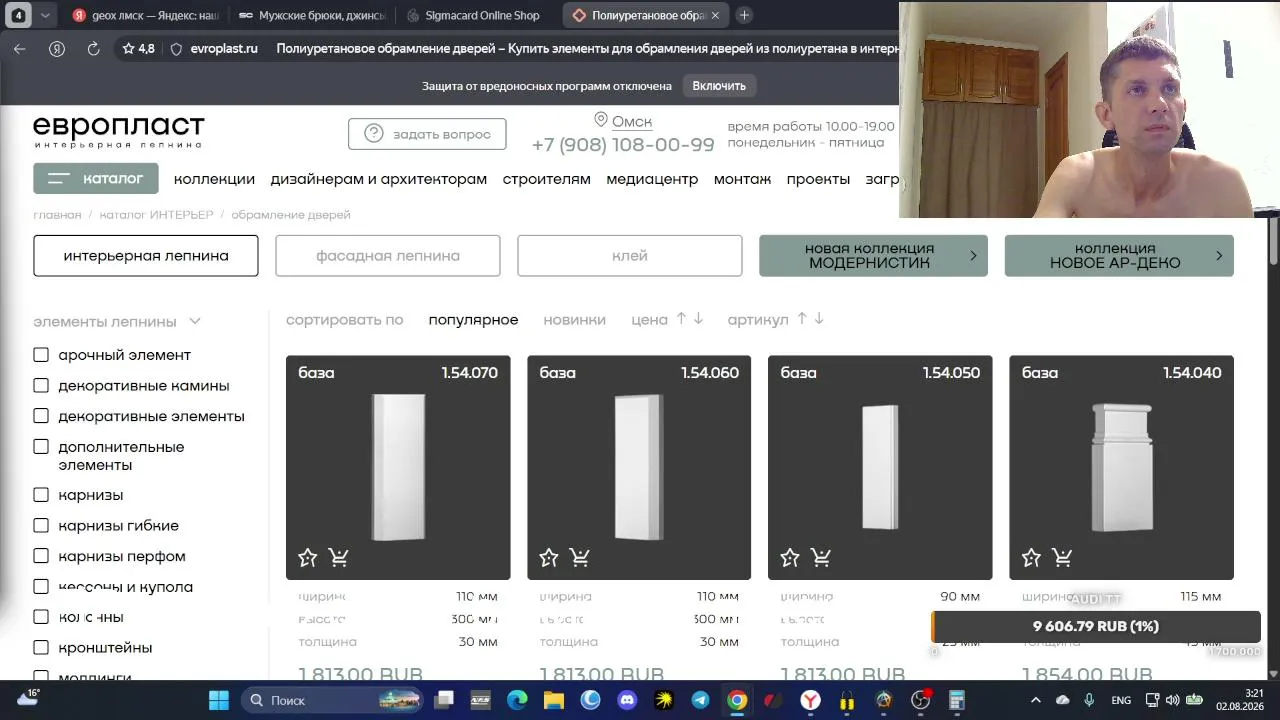The width and height of the screenshot is (1280, 720).
Task: Open Calculator from the taskbar
Action: coord(957,700)
